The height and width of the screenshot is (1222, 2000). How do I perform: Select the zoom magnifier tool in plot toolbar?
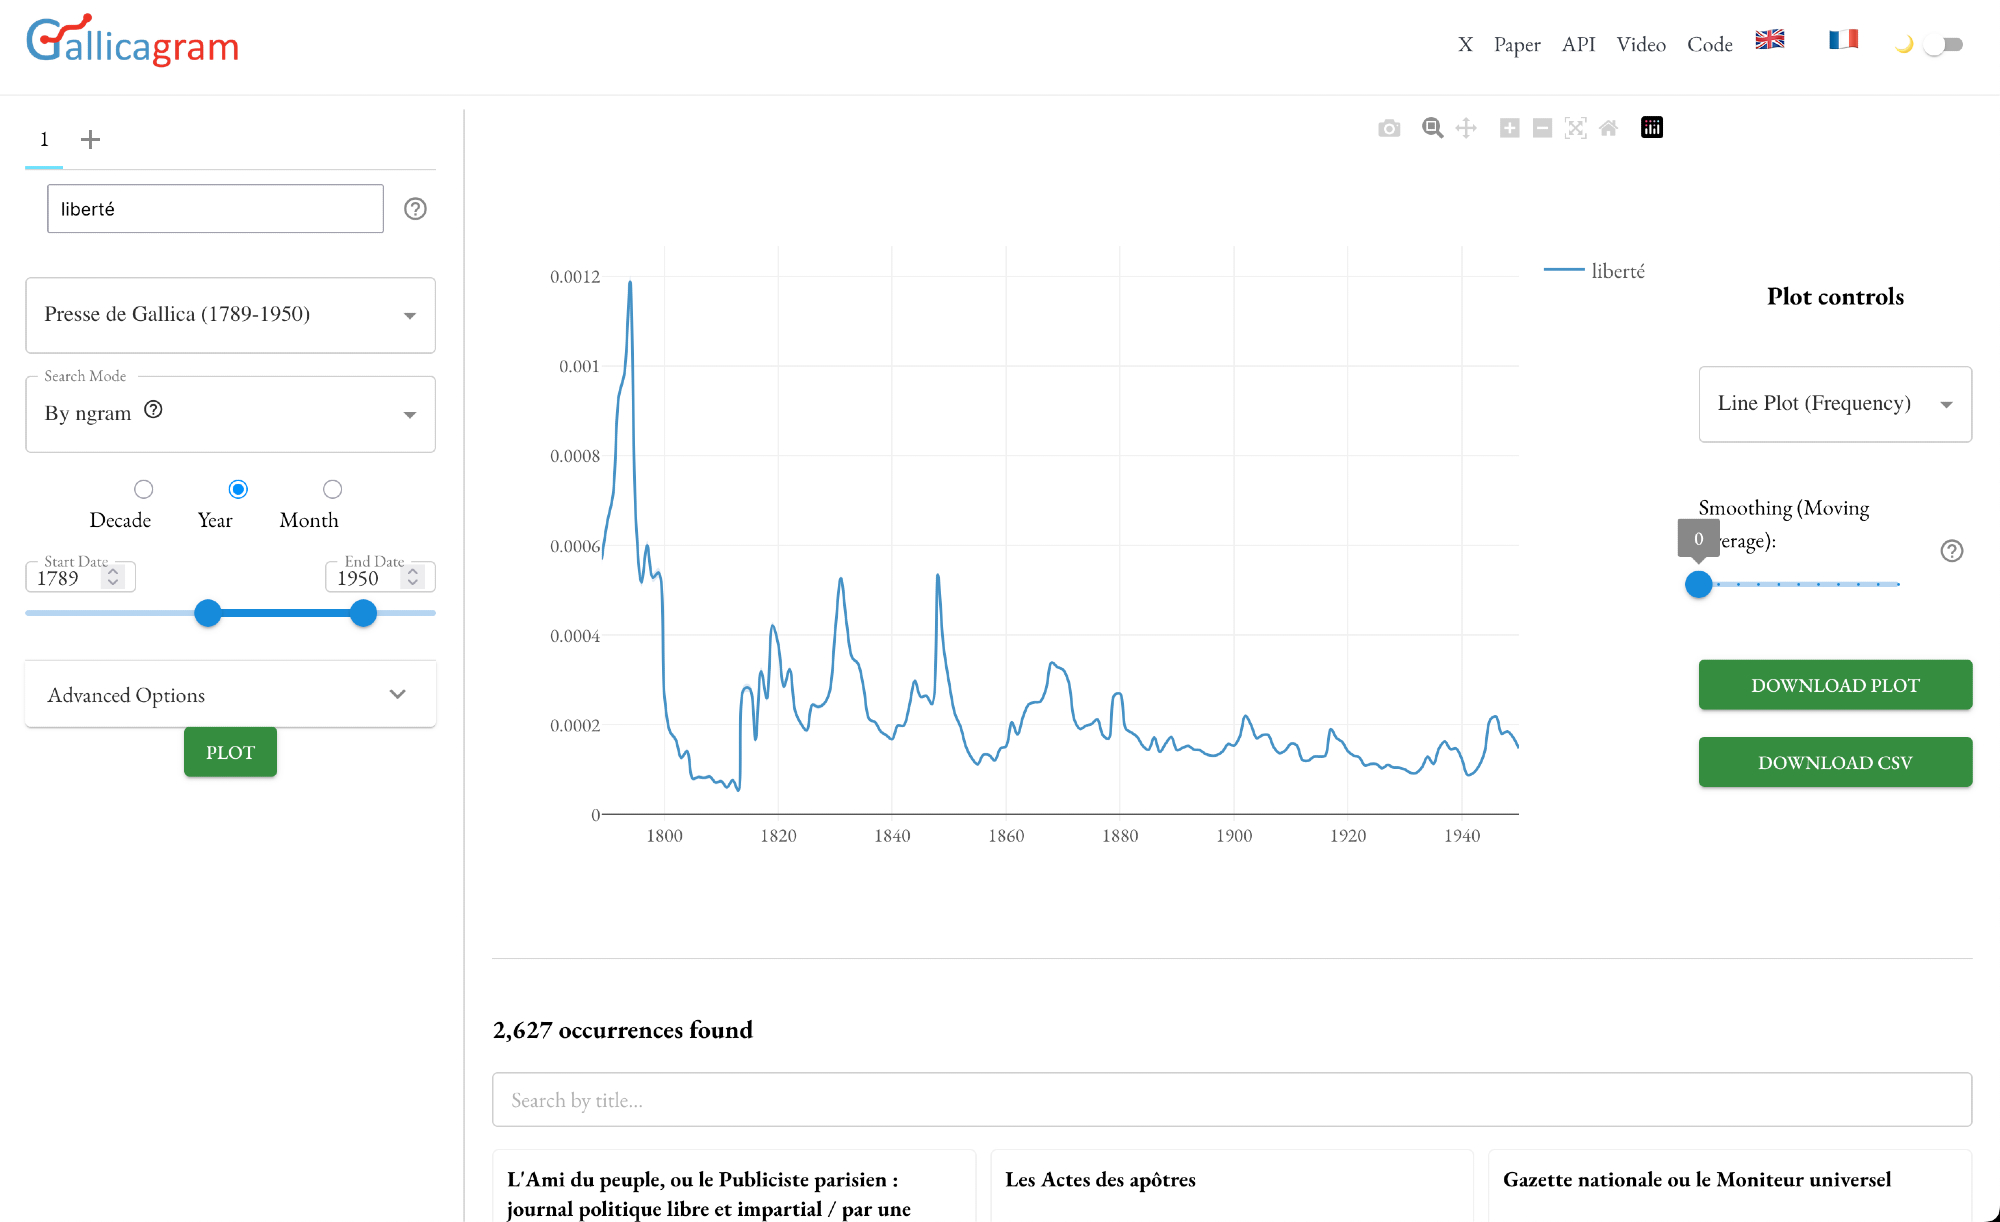point(1432,128)
